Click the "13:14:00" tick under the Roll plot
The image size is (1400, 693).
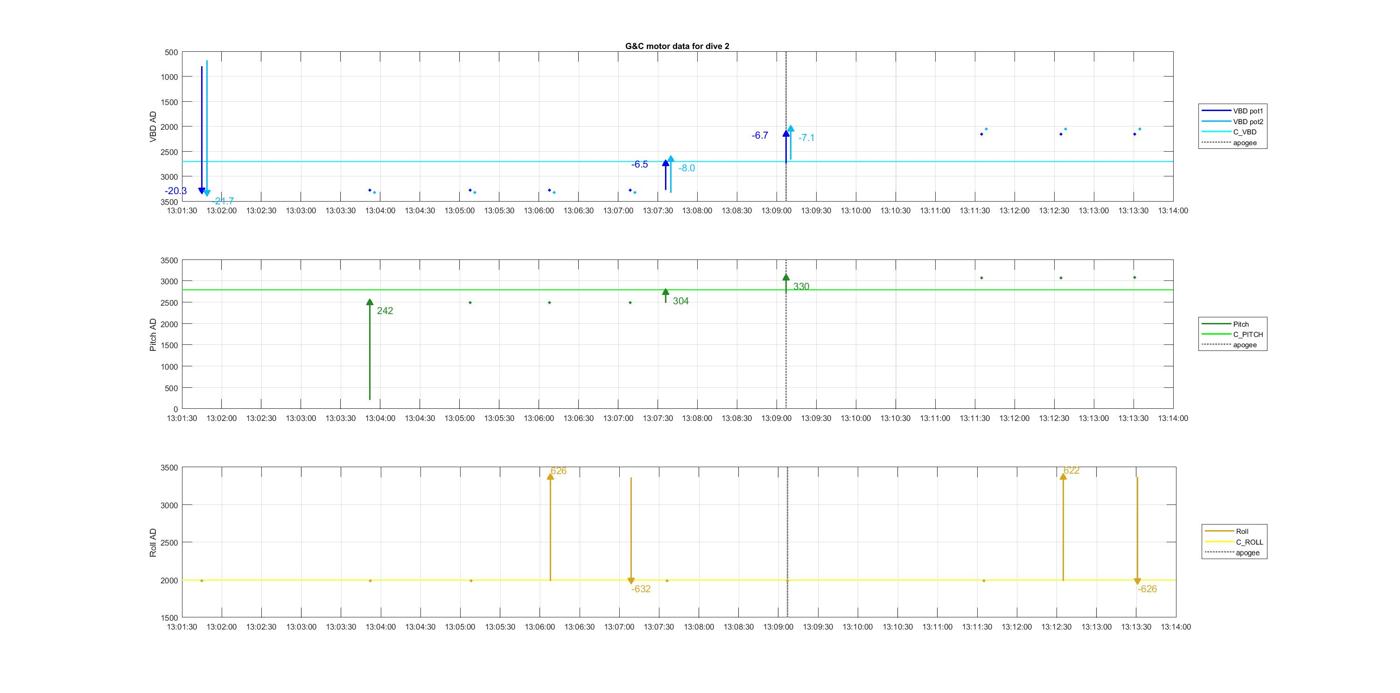tap(1175, 627)
